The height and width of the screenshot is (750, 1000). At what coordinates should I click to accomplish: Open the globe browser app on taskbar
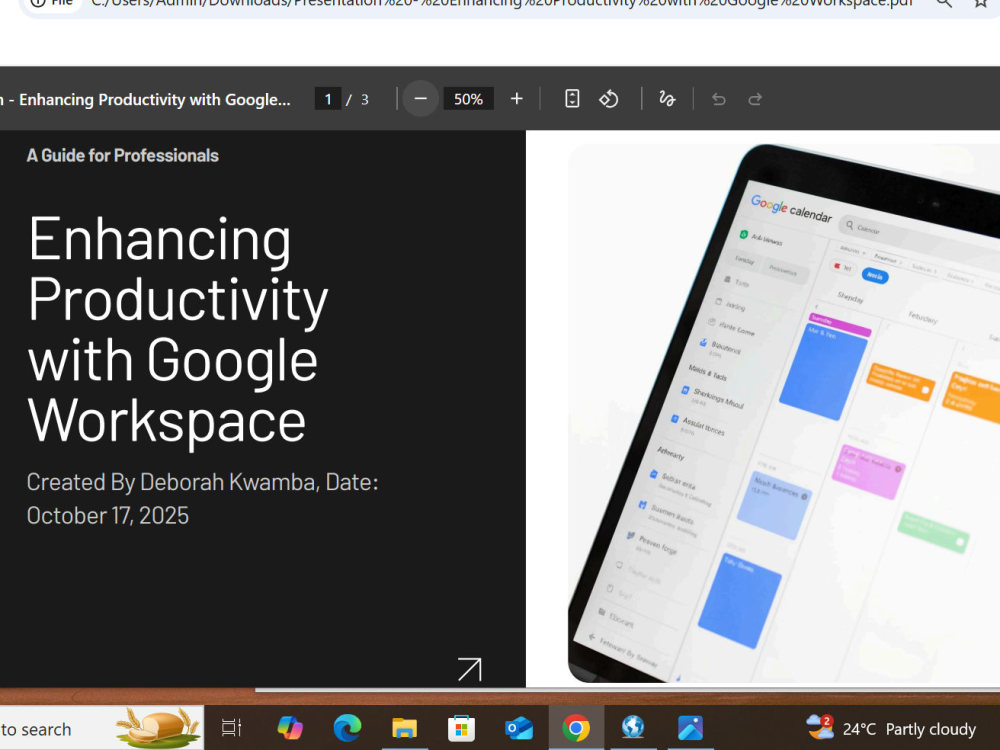point(633,728)
